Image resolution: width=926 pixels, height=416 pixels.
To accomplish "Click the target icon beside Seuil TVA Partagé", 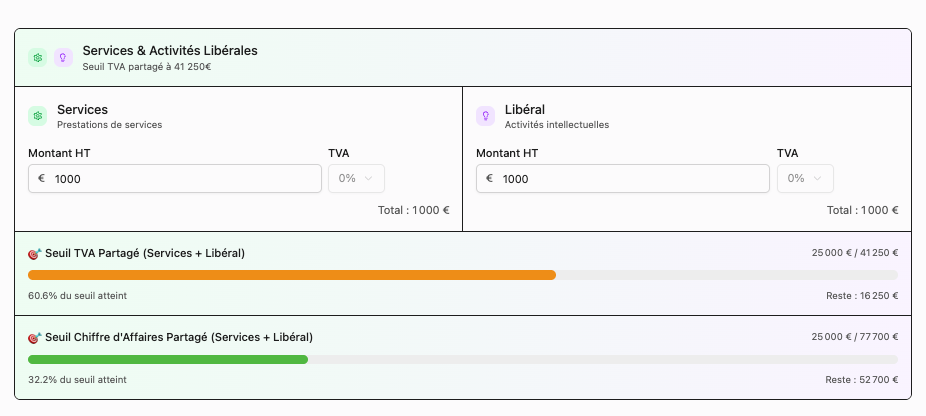I will click(x=35, y=254).
